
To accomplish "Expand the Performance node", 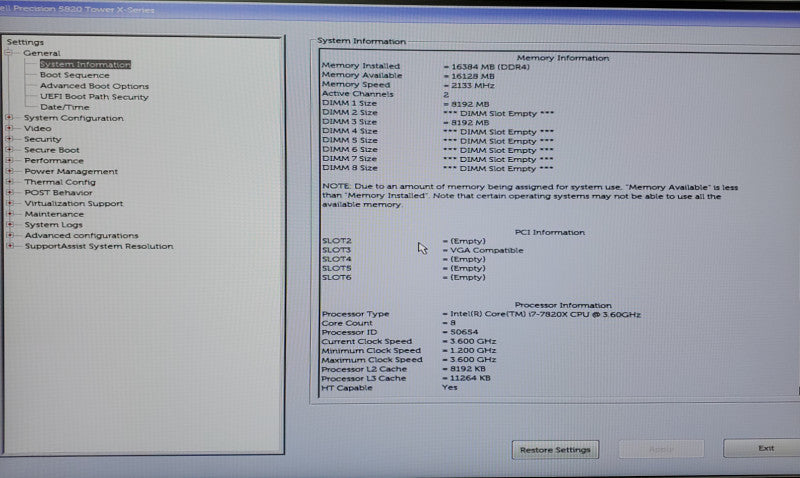I will (x=9, y=160).
